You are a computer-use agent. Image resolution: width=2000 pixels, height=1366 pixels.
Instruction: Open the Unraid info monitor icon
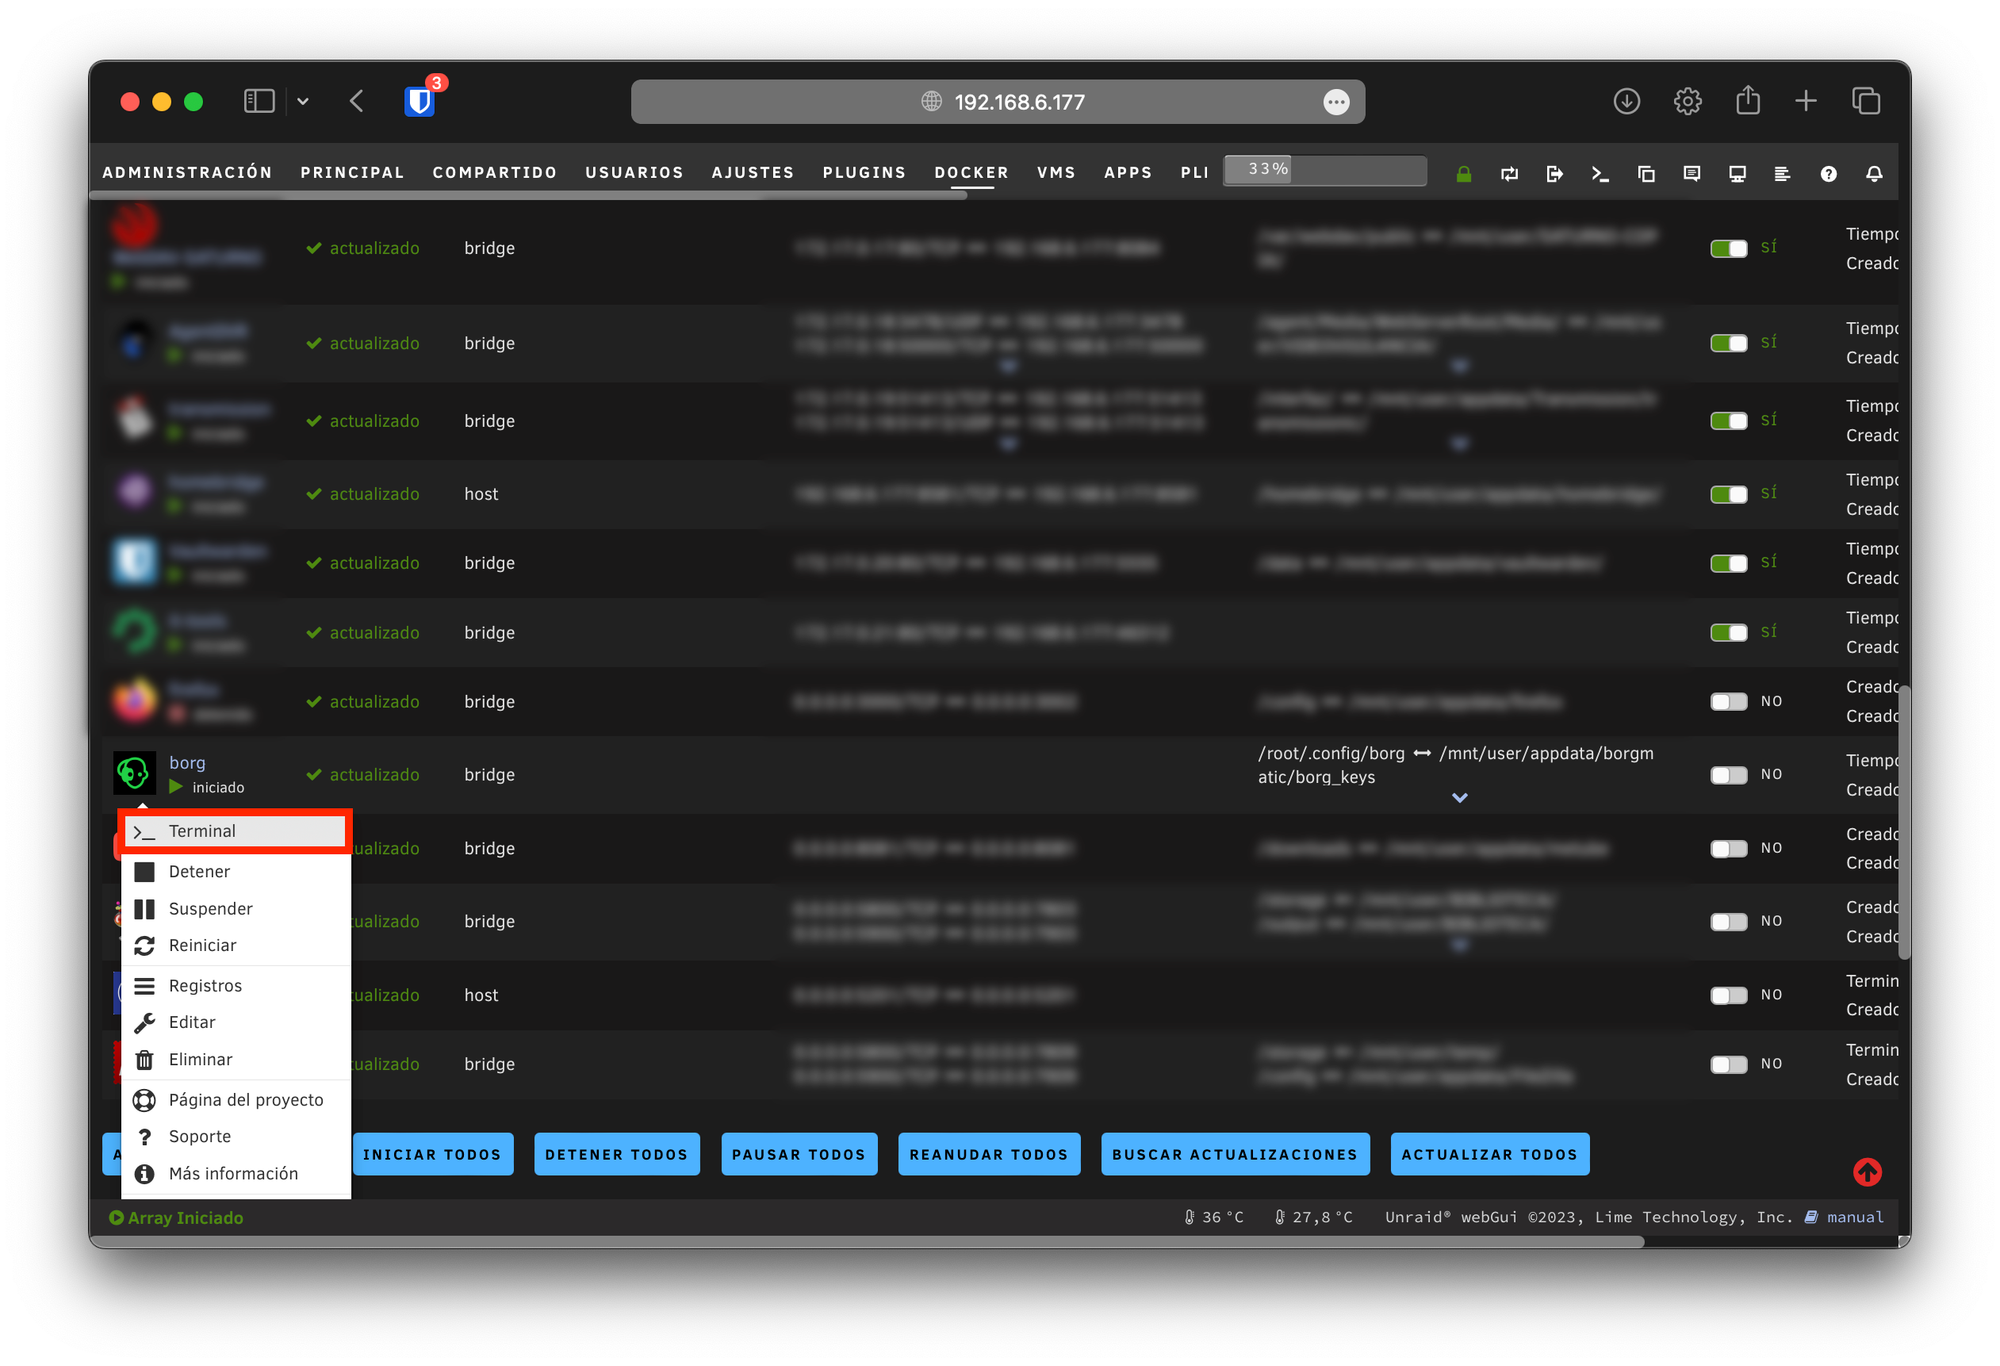(x=1738, y=174)
